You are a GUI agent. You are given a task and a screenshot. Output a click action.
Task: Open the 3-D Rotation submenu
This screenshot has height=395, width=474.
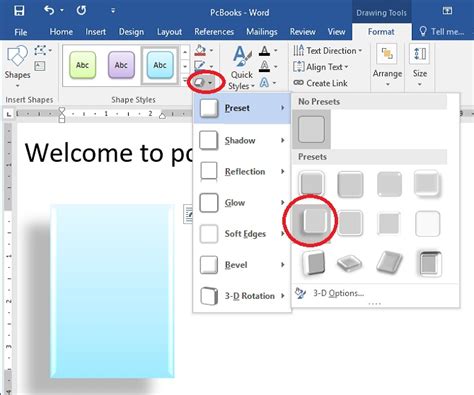click(x=242, y=296)
